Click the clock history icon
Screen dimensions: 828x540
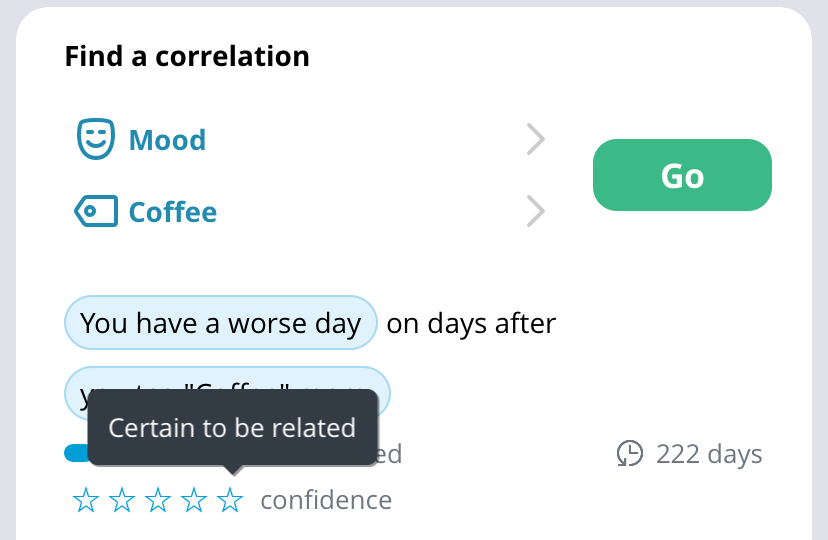pos(629,453)
